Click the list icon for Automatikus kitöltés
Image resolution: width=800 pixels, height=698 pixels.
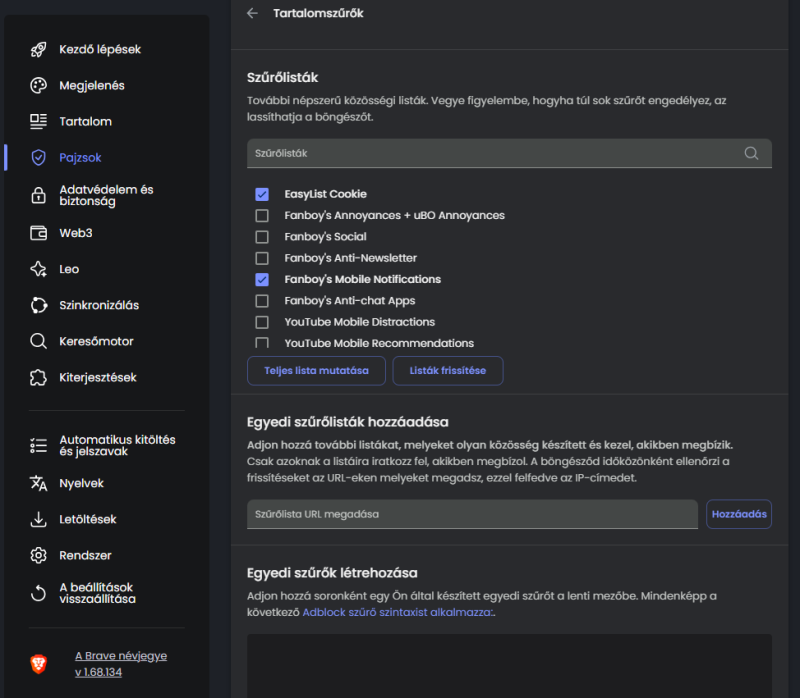[38, 445]
